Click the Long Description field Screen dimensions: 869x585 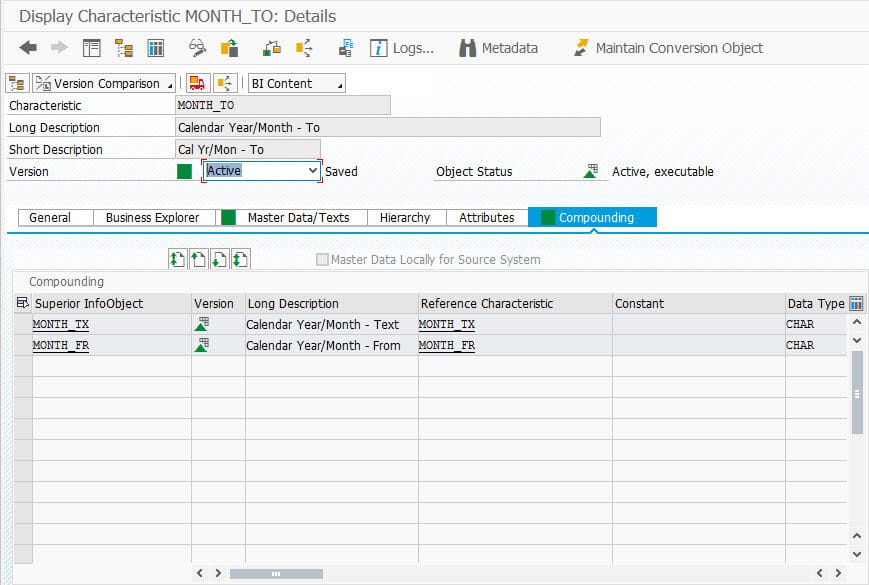tap(387, 127)
